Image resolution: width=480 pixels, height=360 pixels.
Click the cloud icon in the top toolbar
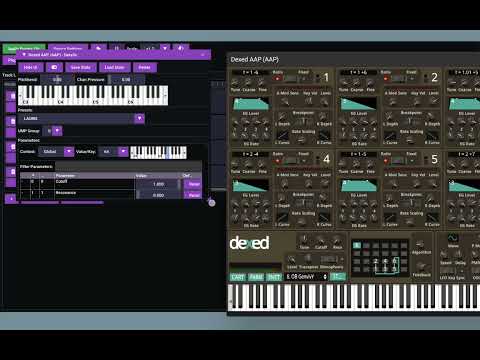point(99,48)
